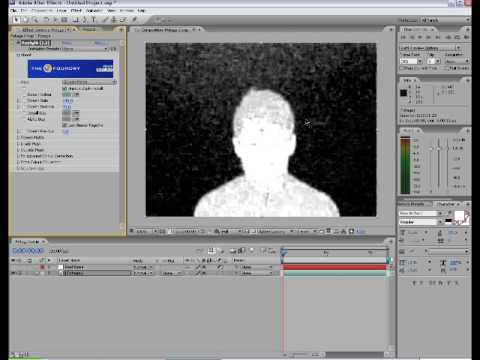Screen dimensions: 480x360
Task: Open the Effect menu
Action: click(x=76, y=11)
